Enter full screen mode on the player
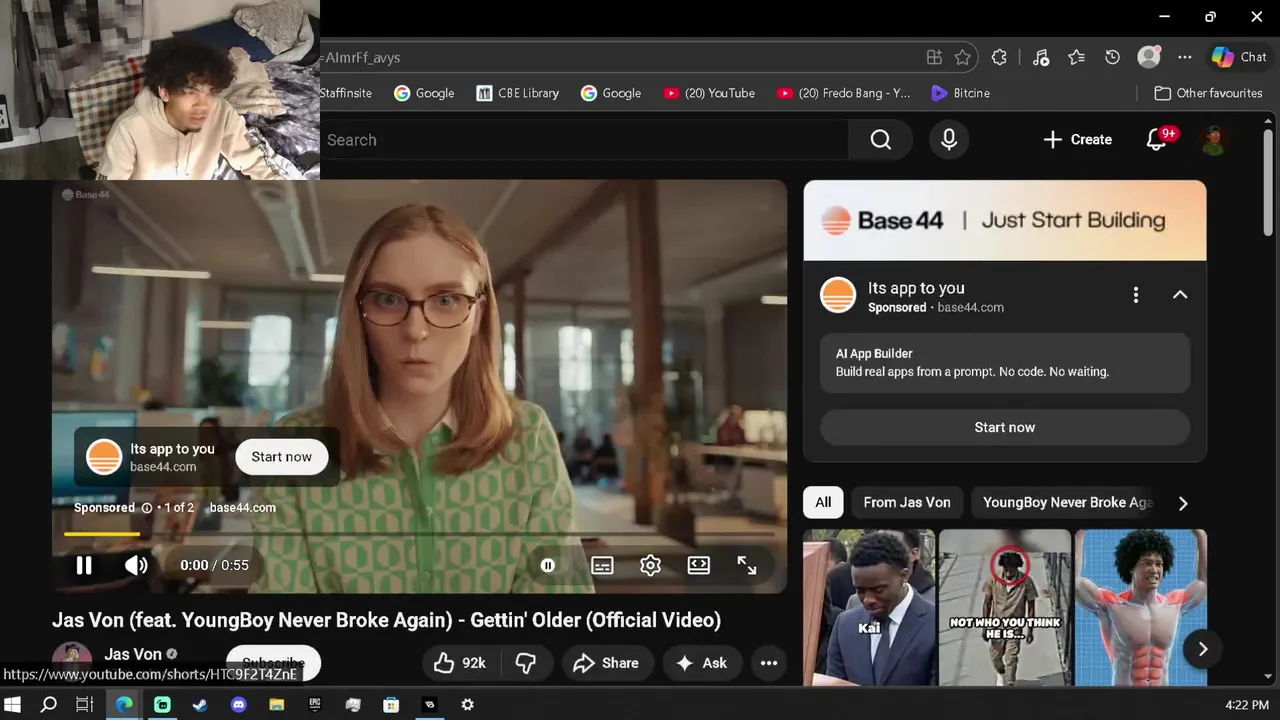Viewport: 1280px width, 720px height. (x=747, y=565)
